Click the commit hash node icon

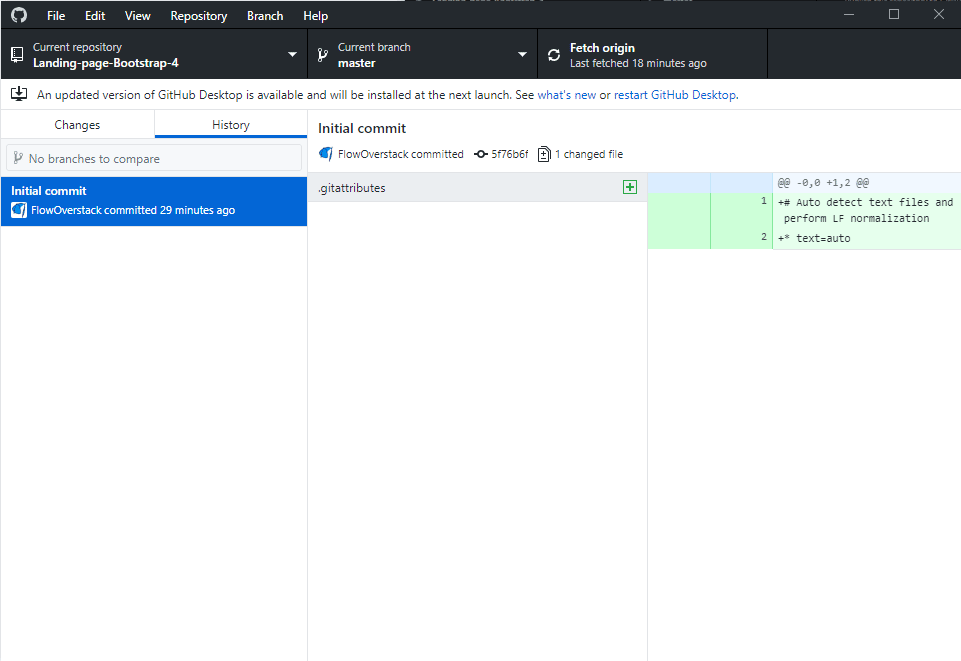click(481, 154)
